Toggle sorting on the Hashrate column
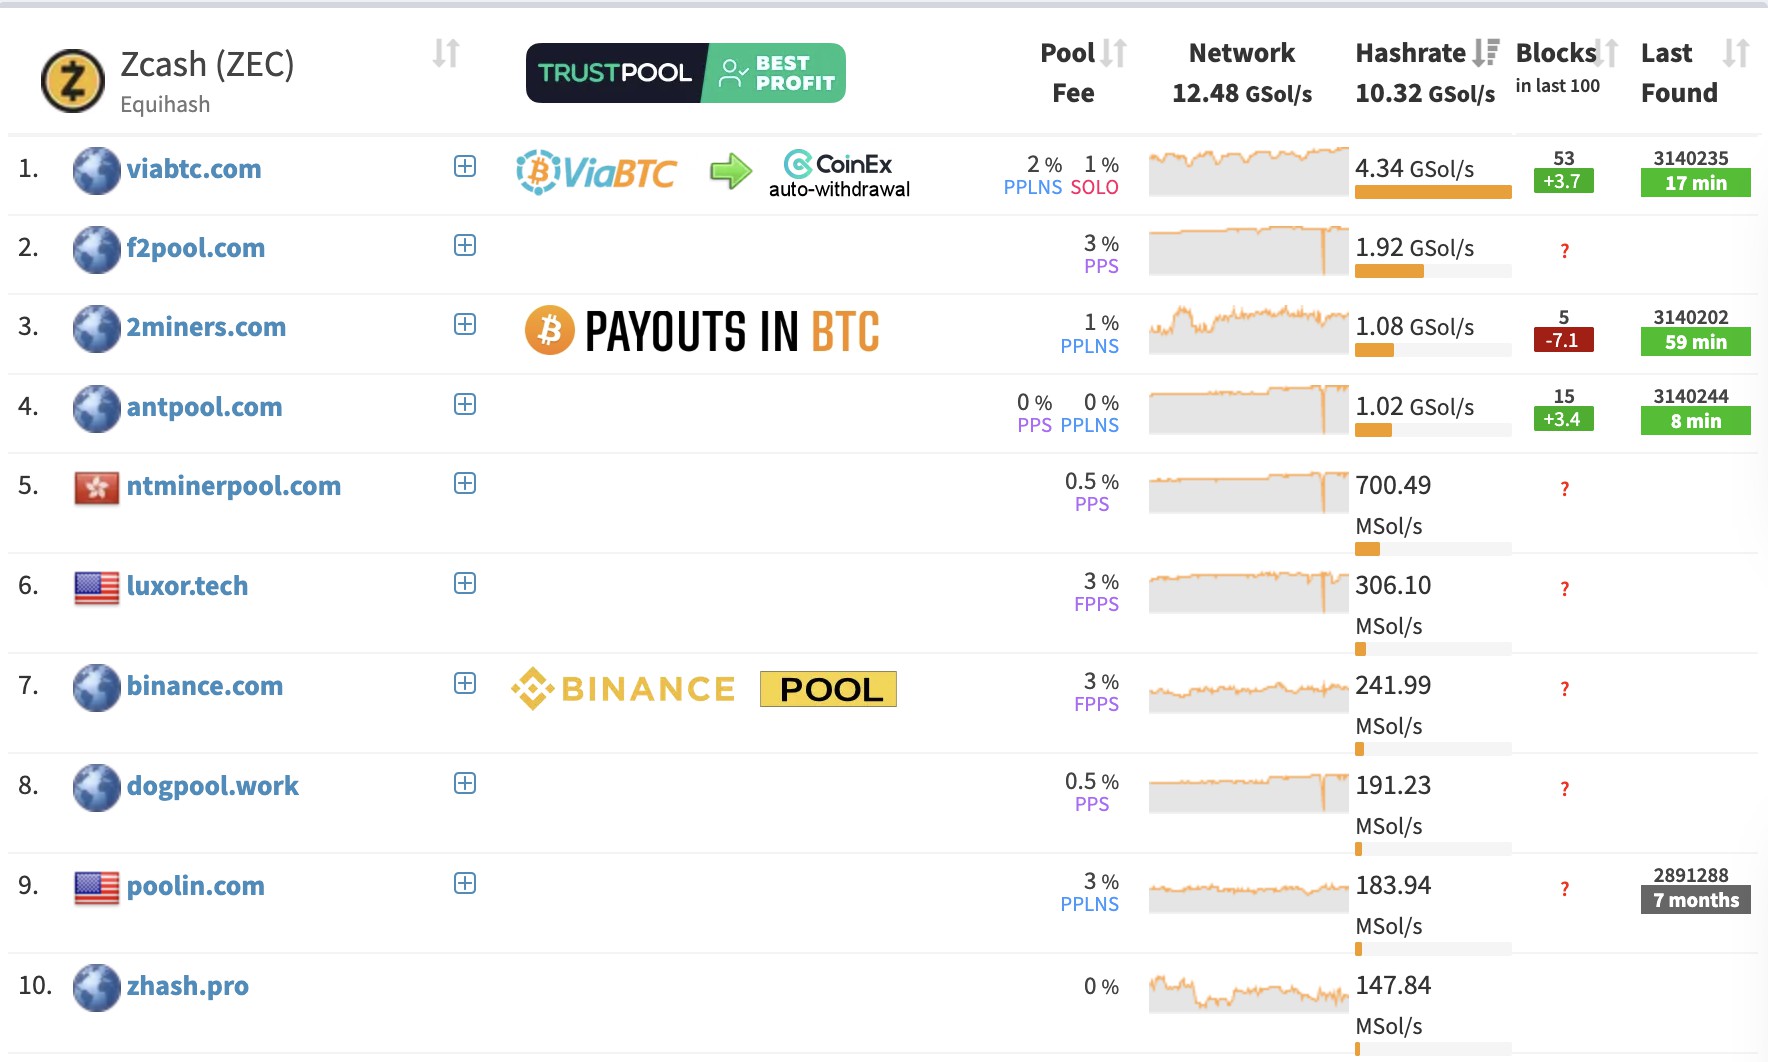 tap(1484, 53)
